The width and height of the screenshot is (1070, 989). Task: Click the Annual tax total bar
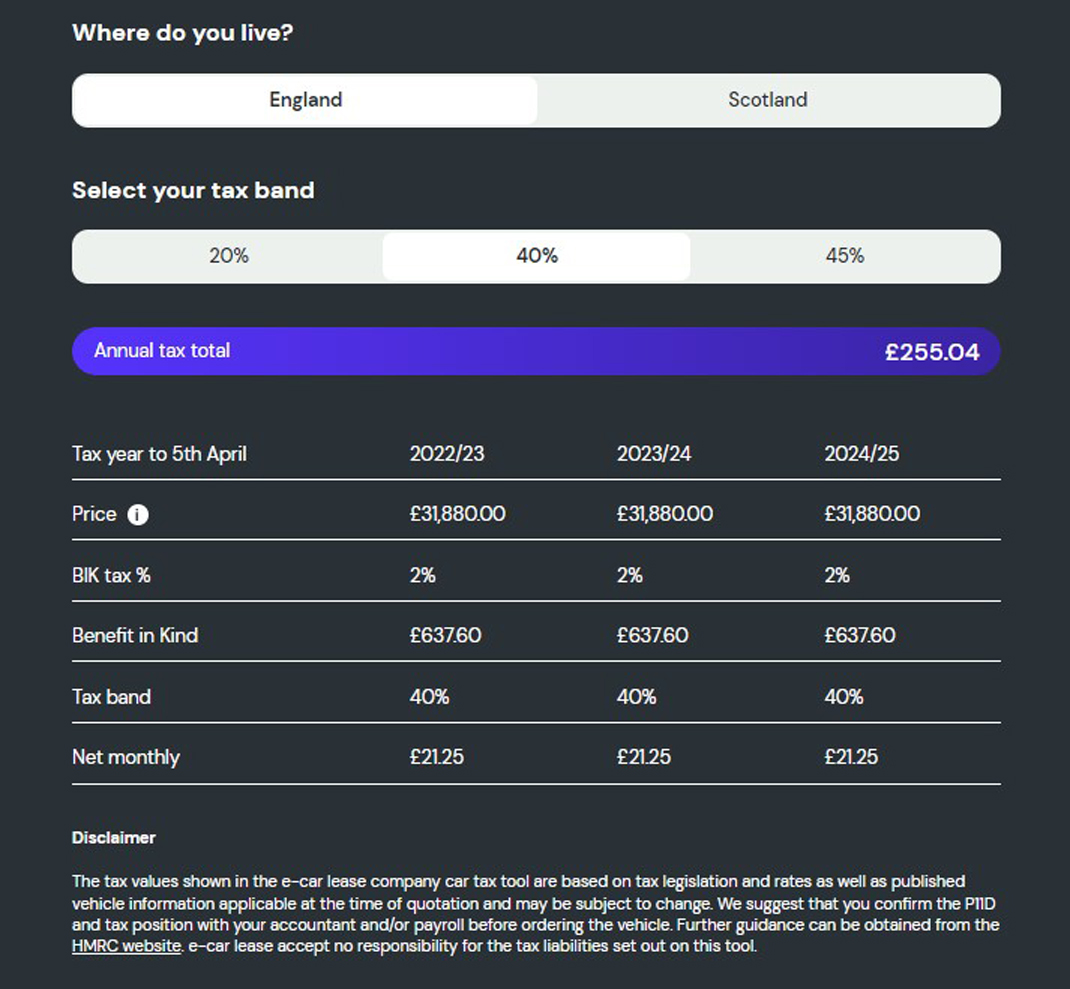[536, 351]
